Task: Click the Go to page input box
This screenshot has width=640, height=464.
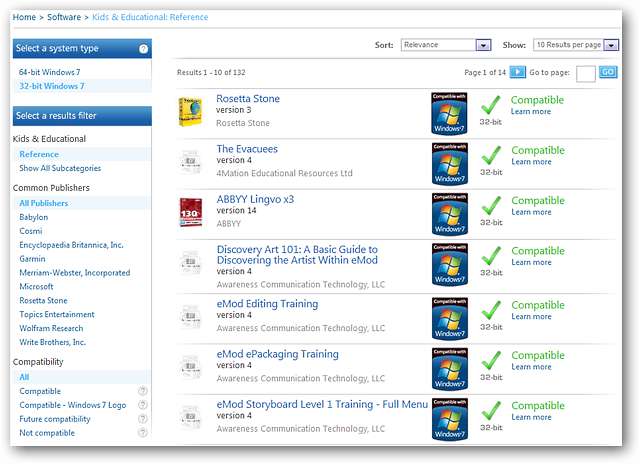Action: point(586,72)
